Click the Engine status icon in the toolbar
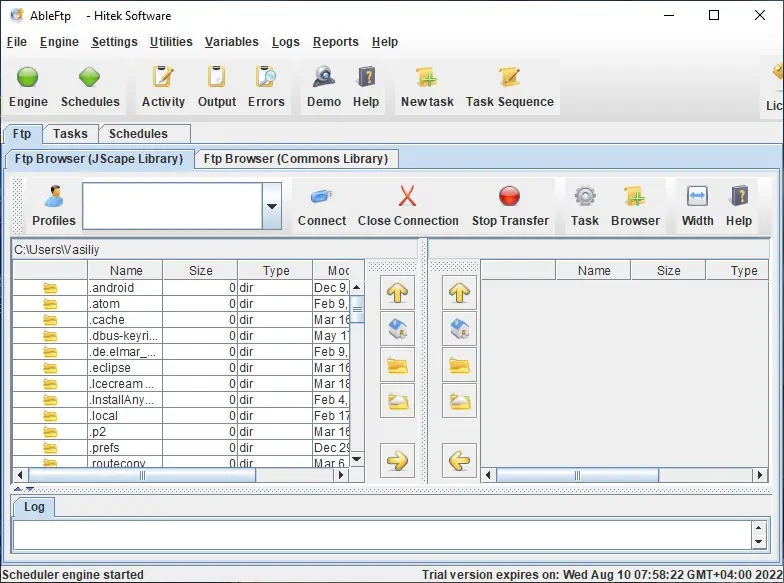The height and width of the screenshot is (583, 784). (28, 78)
